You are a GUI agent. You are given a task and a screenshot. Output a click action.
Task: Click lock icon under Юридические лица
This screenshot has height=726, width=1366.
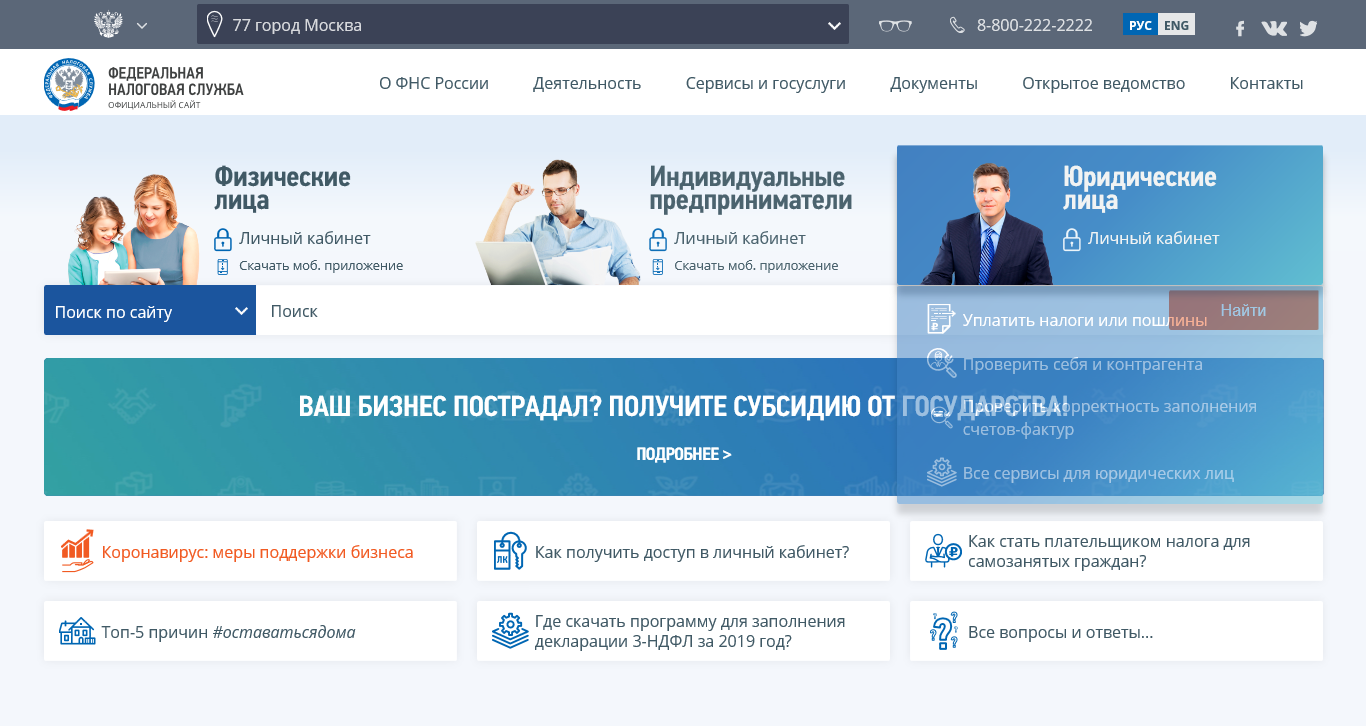[x=1072, y=239]
